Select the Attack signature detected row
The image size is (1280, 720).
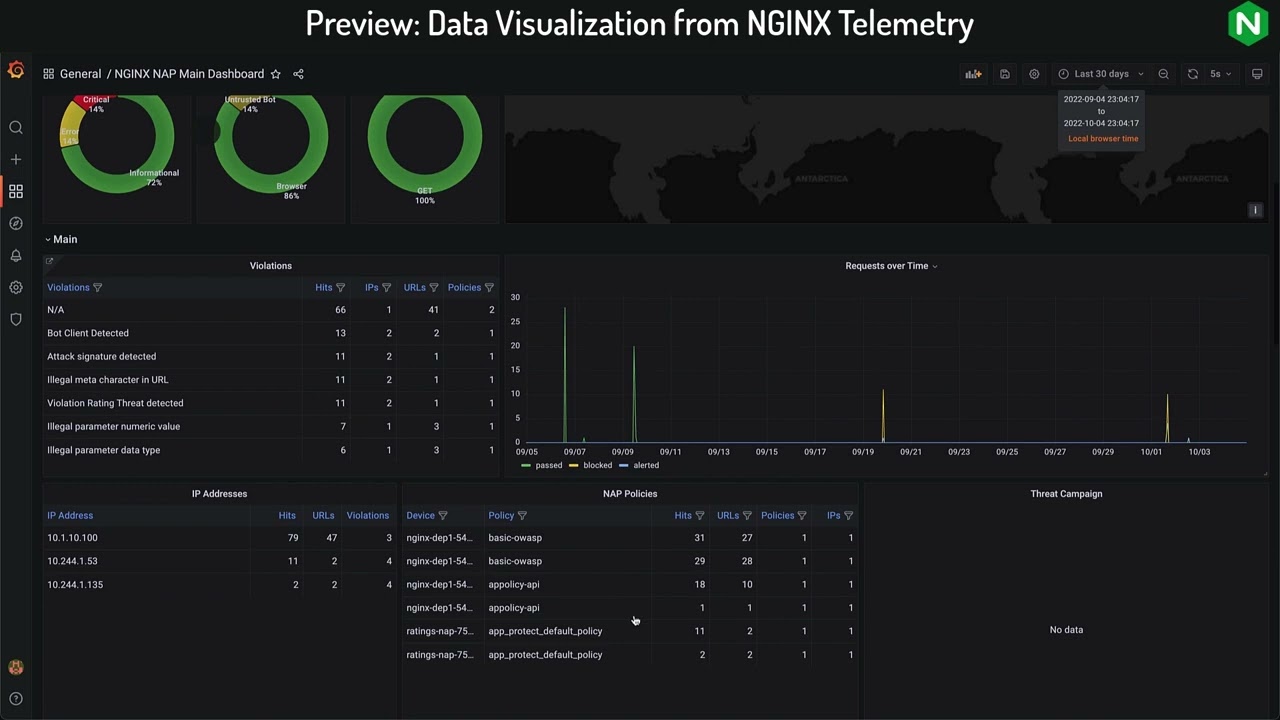click(x=271, y=356)
